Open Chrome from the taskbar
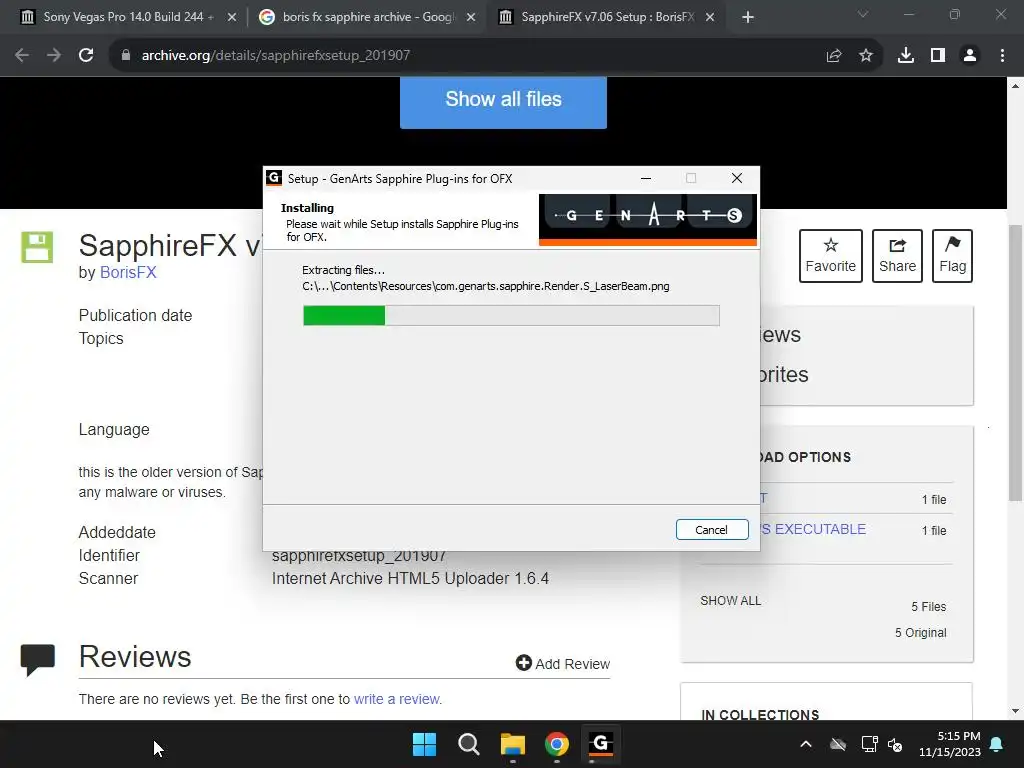The width and height of the screenshot is (1024, 768). click(557, 744)
